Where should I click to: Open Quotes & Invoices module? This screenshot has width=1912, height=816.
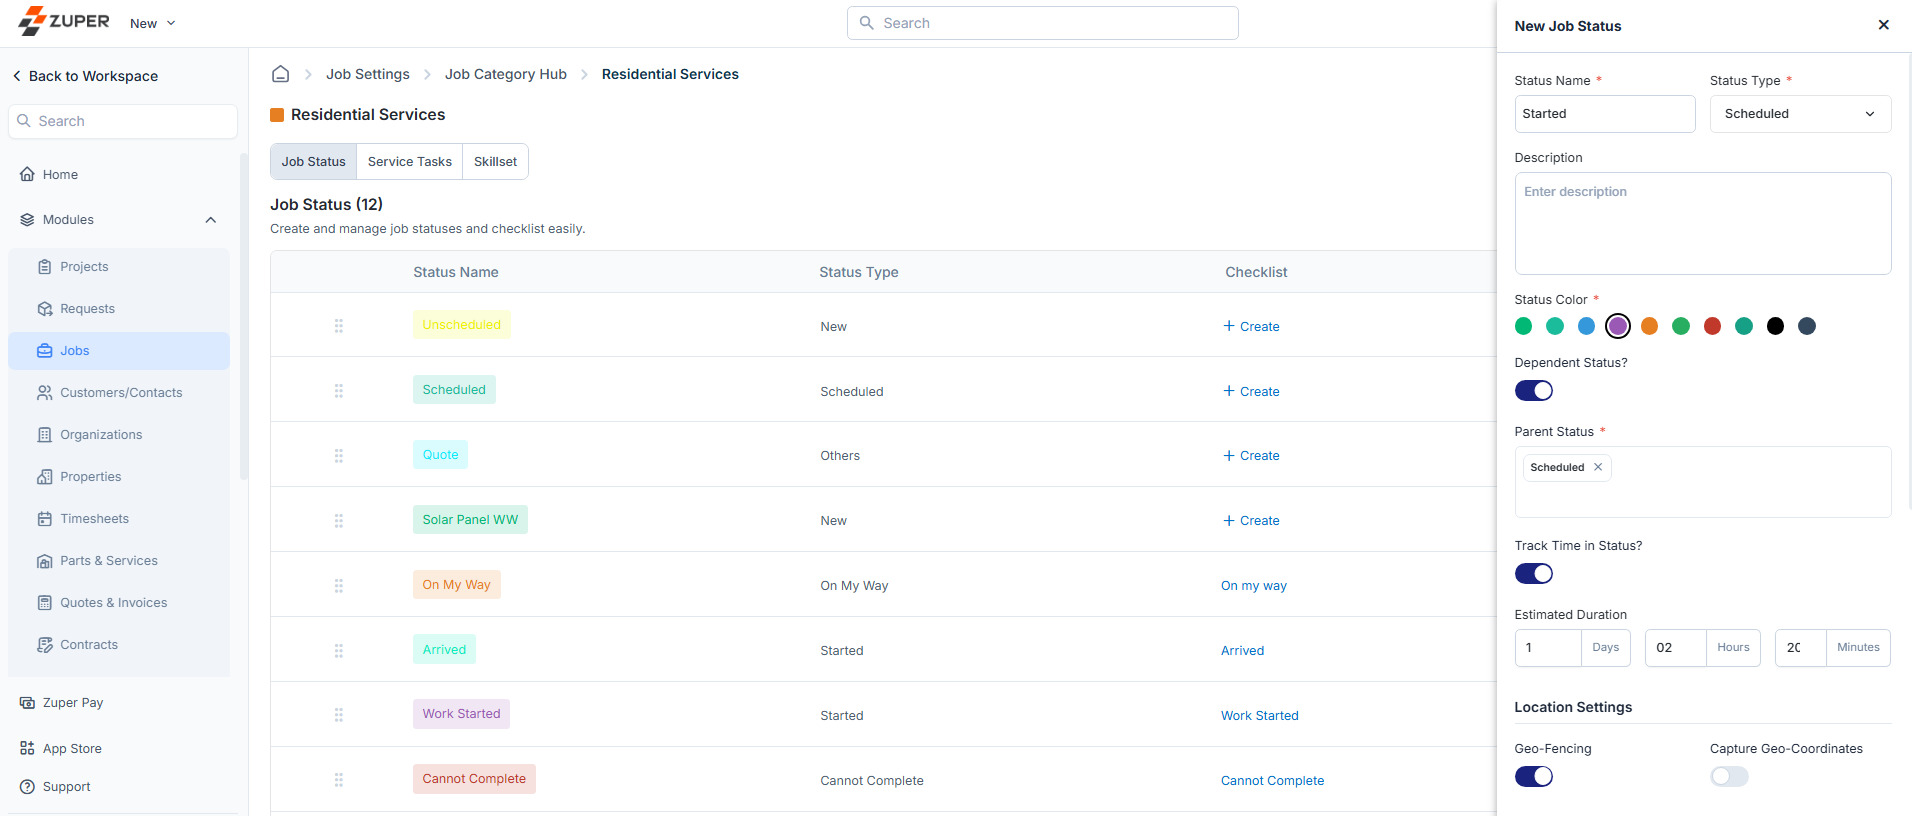pos(119,603)
